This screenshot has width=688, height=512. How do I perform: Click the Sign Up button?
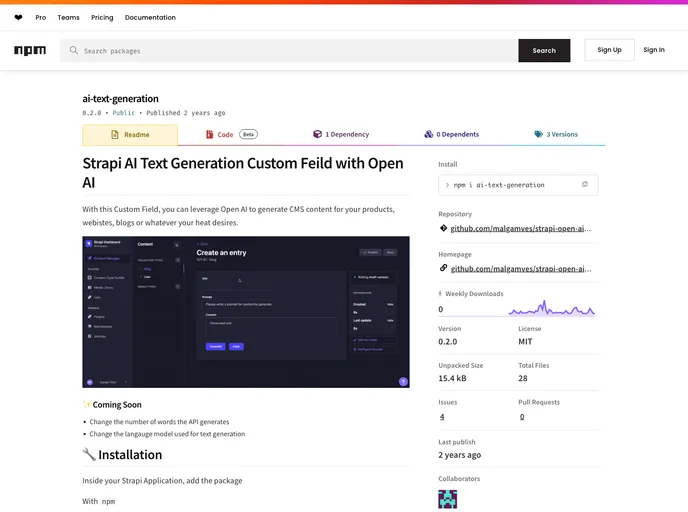pos(609,50)
